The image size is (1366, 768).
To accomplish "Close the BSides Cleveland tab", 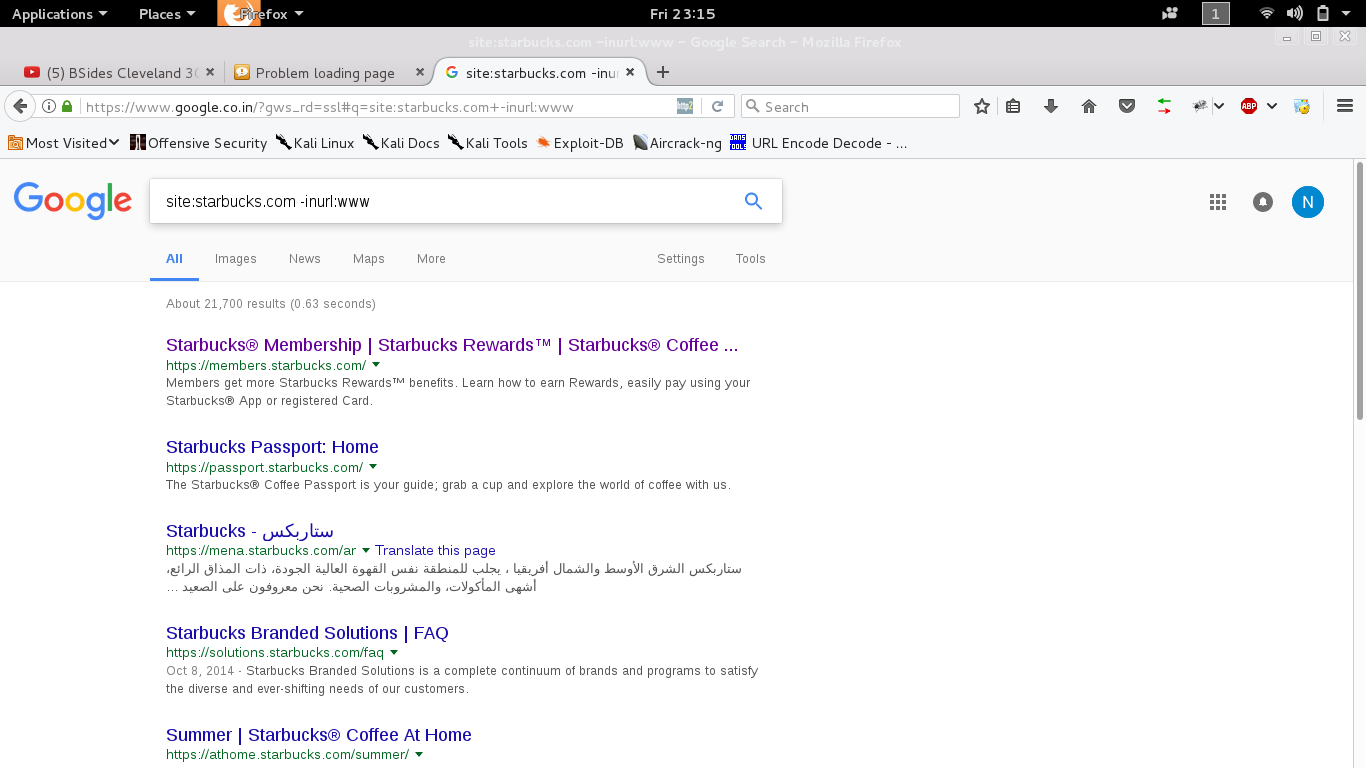I will coord(210,72).
